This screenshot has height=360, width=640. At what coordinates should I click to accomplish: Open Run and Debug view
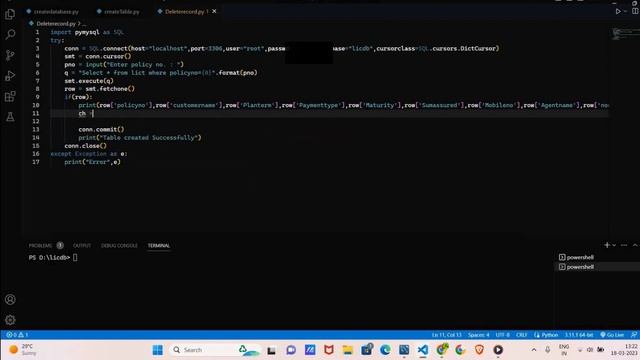point(10,76)
